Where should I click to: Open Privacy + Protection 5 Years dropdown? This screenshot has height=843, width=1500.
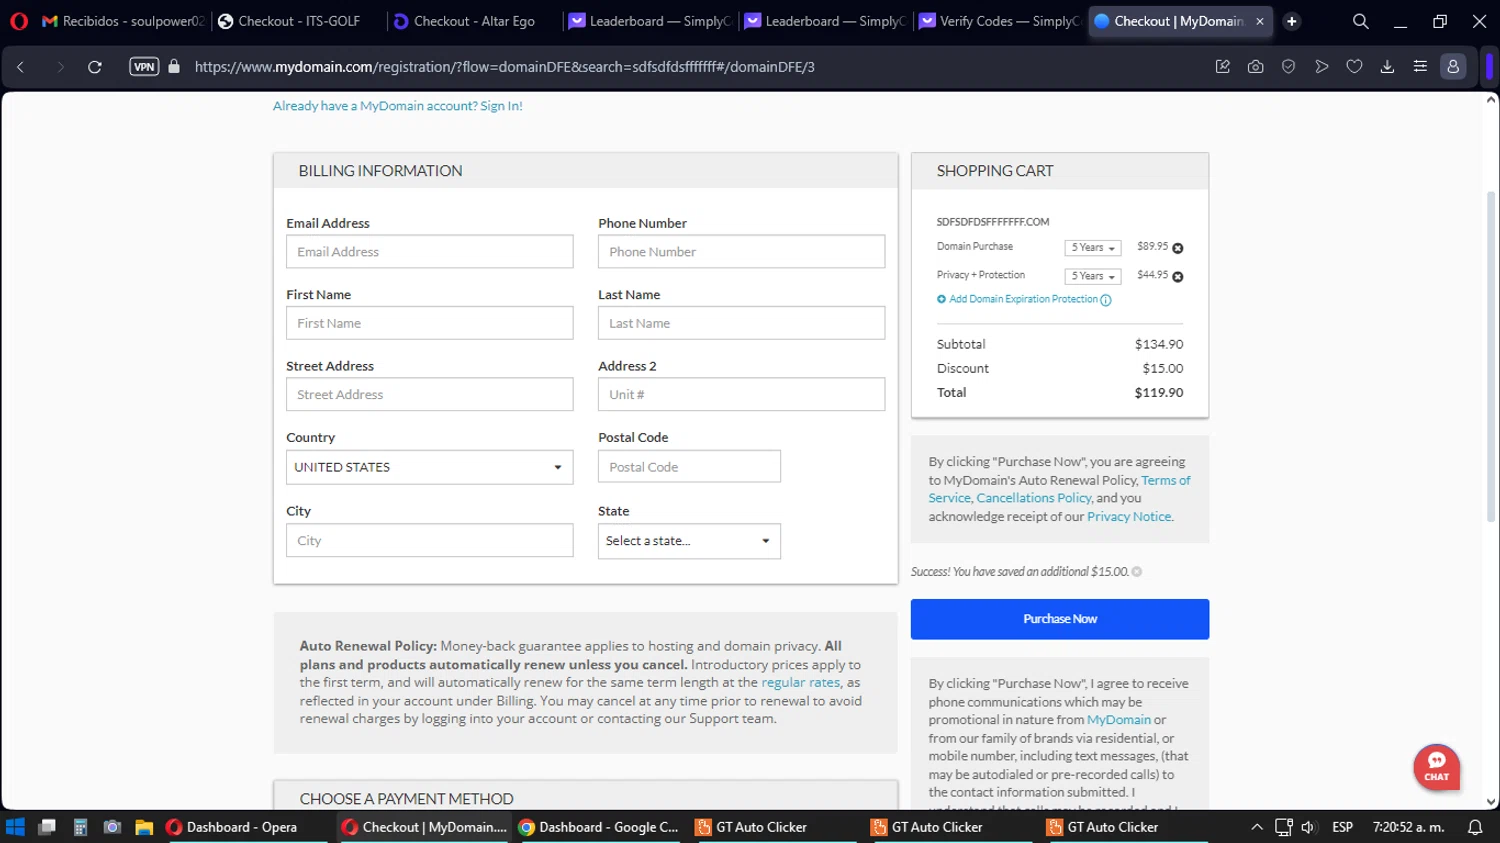[1093, 277]
